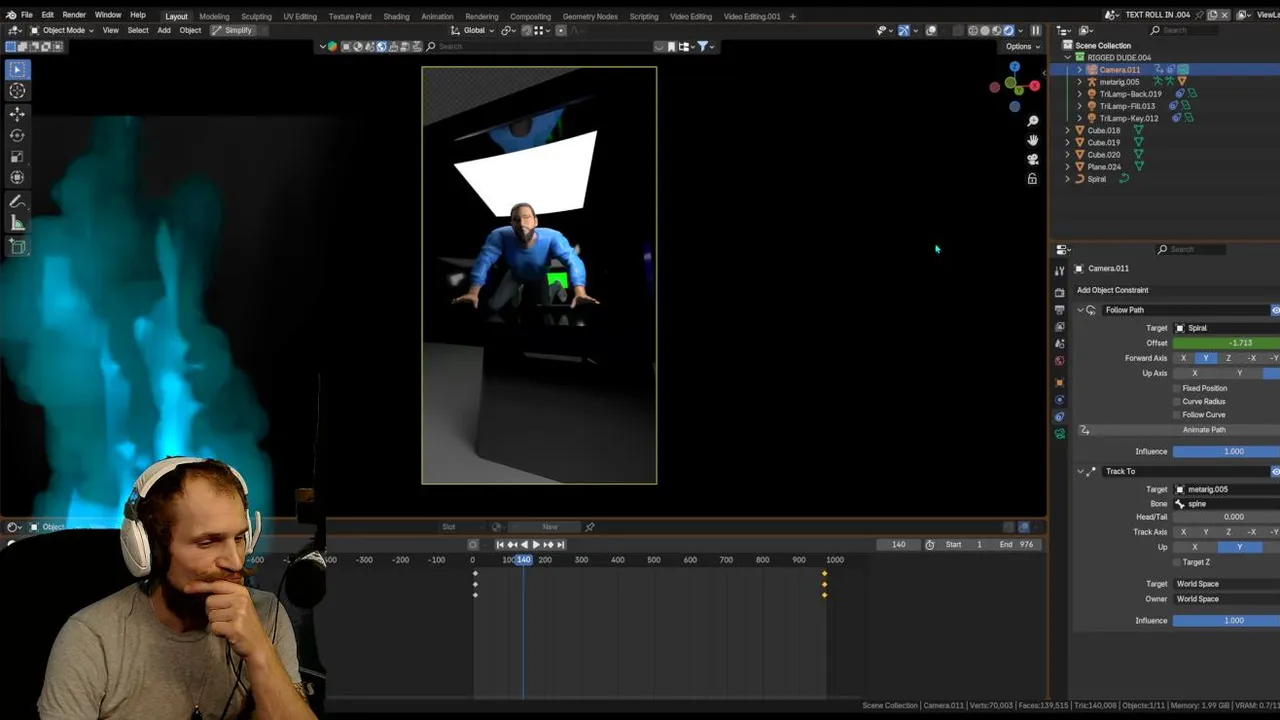Set Follow Path Forward Axis to Z
This screenshot has width=1280, height=720.
tap(1228, 358)
